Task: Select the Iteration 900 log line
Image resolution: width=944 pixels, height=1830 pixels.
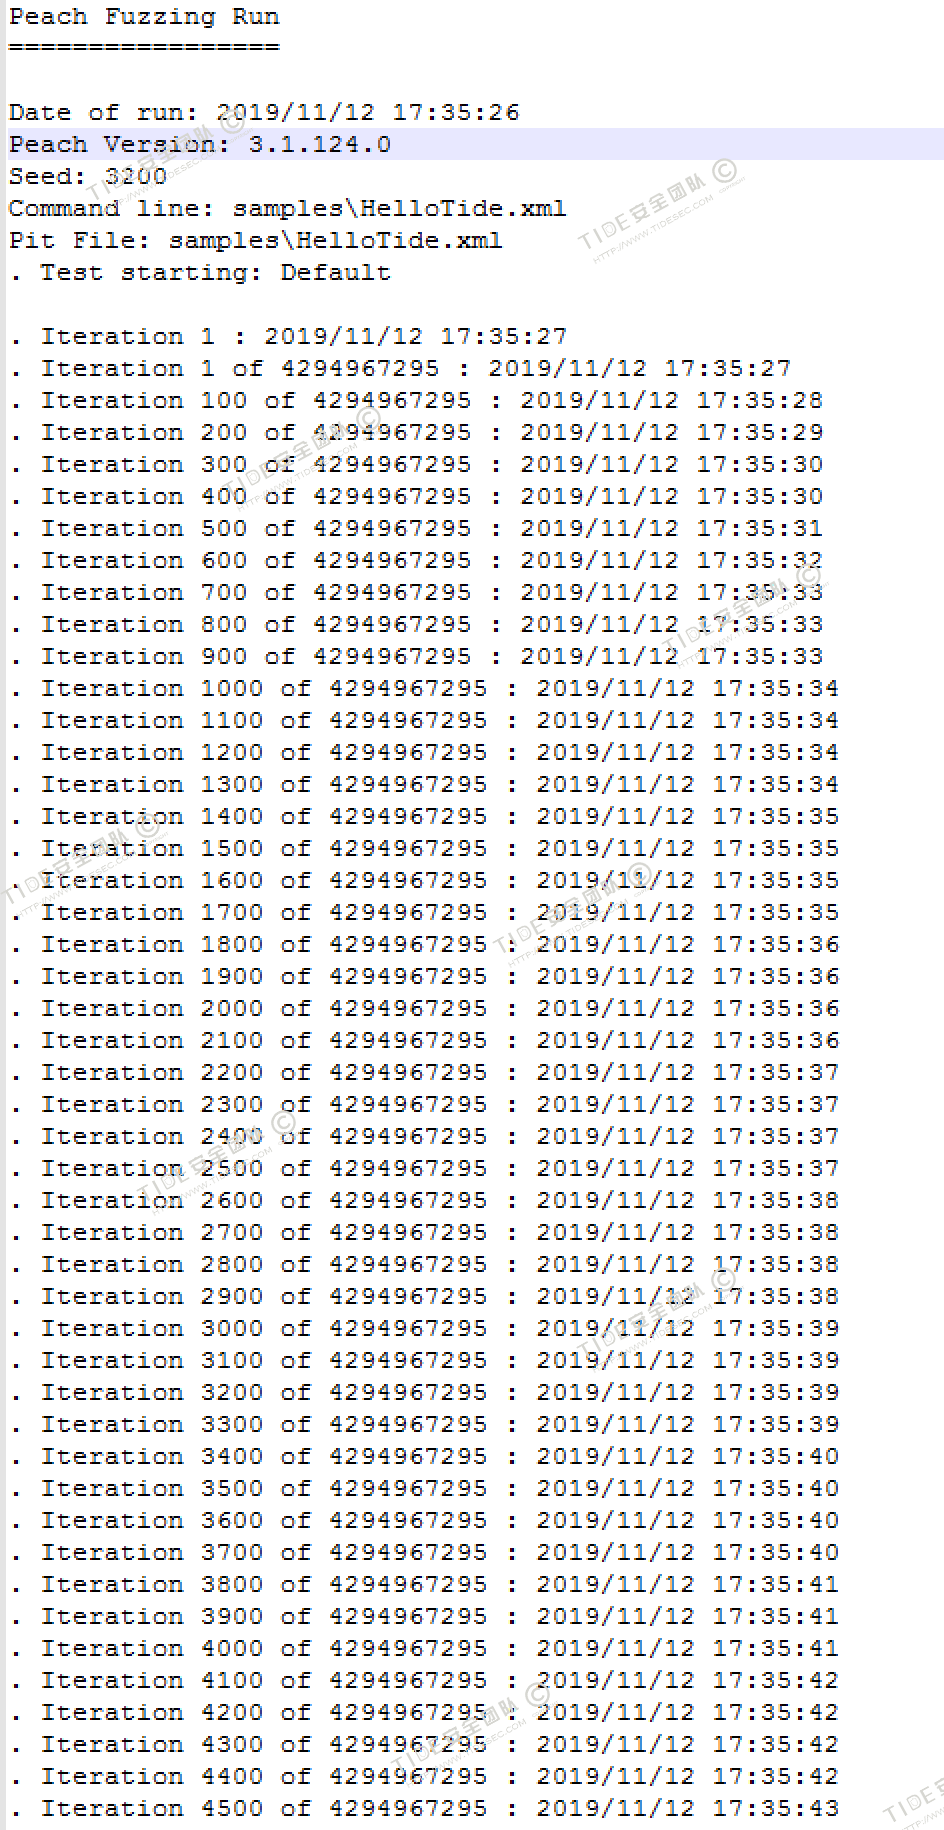Action: tap(416, 656)
